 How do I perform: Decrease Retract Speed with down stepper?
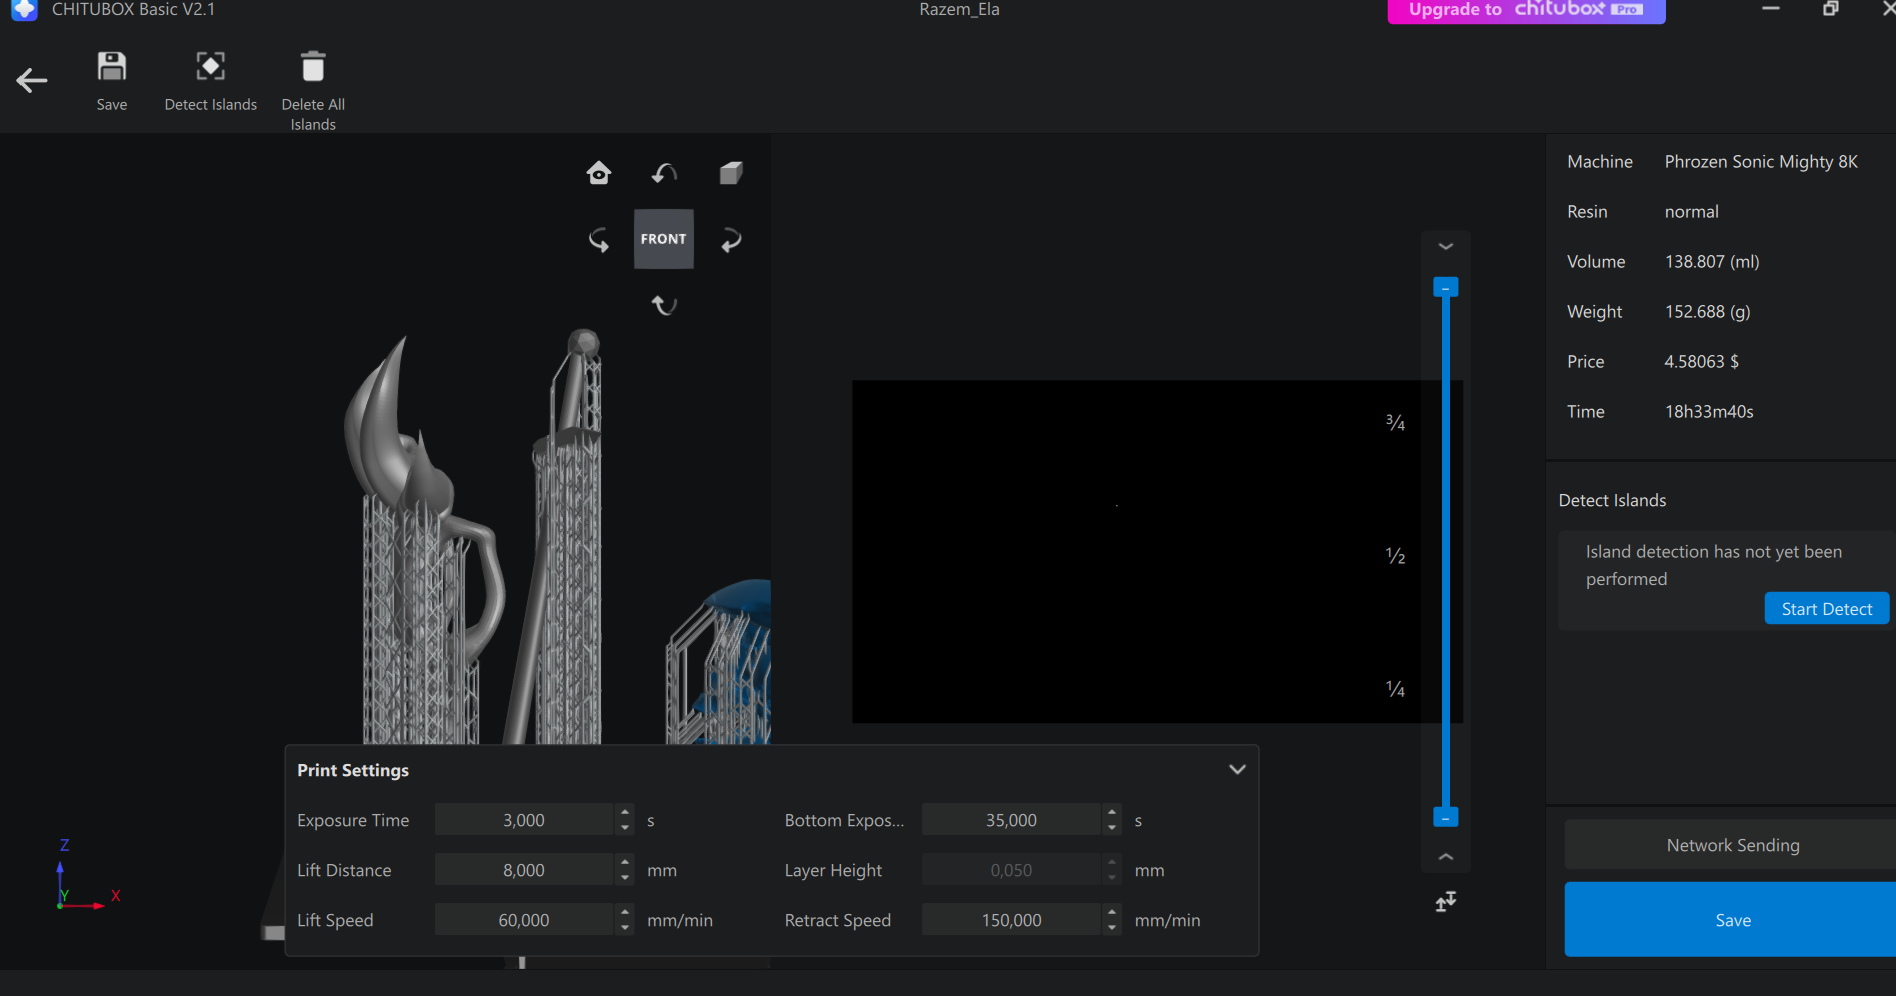(x=1112, y=928)
